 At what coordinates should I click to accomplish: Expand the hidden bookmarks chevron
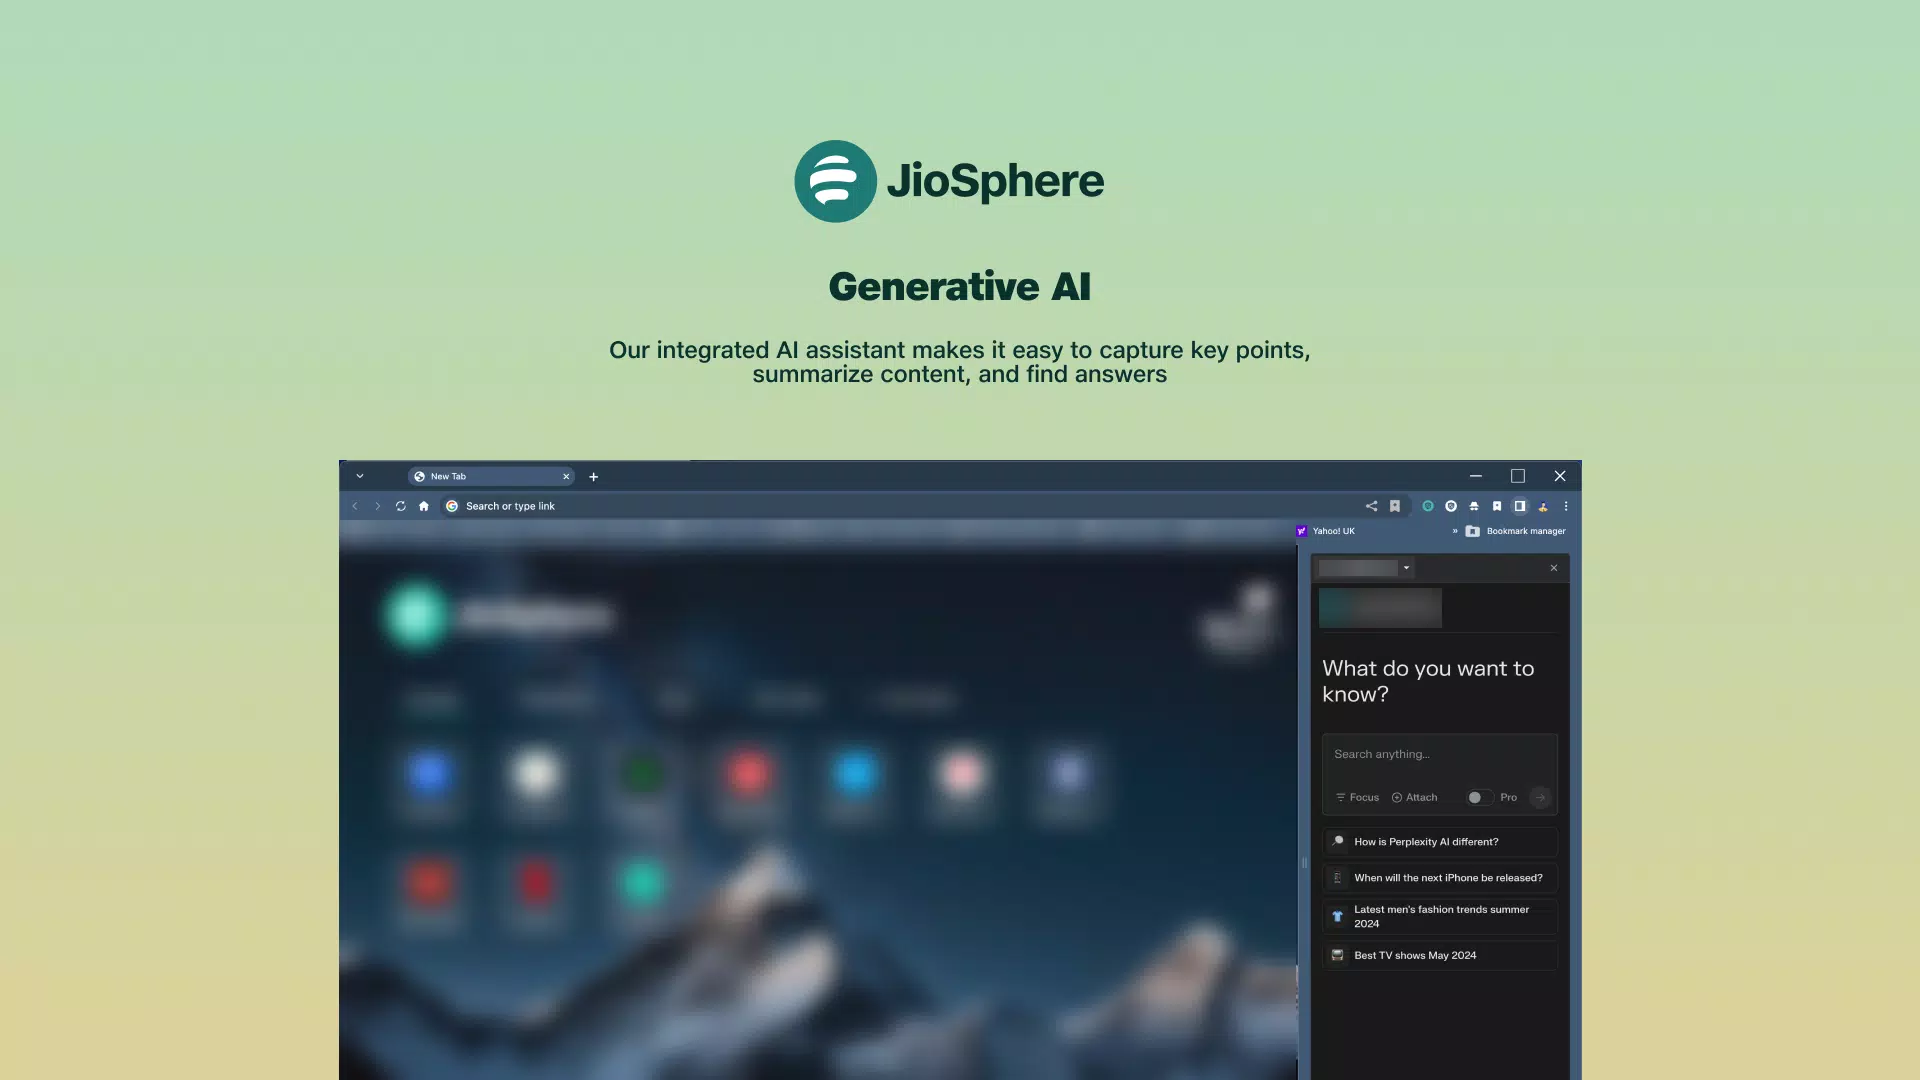tap(1455, 531)
